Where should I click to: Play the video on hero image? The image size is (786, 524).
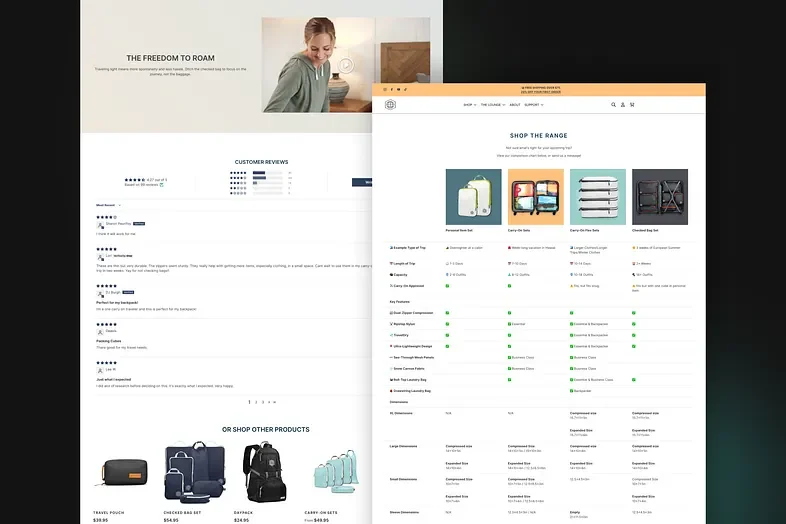[345, 67]
